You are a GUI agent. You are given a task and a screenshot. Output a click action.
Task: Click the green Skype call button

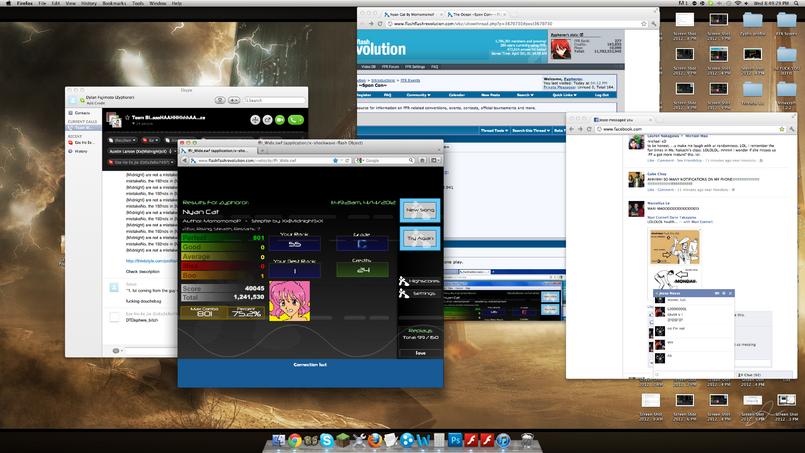pos(296,120)
